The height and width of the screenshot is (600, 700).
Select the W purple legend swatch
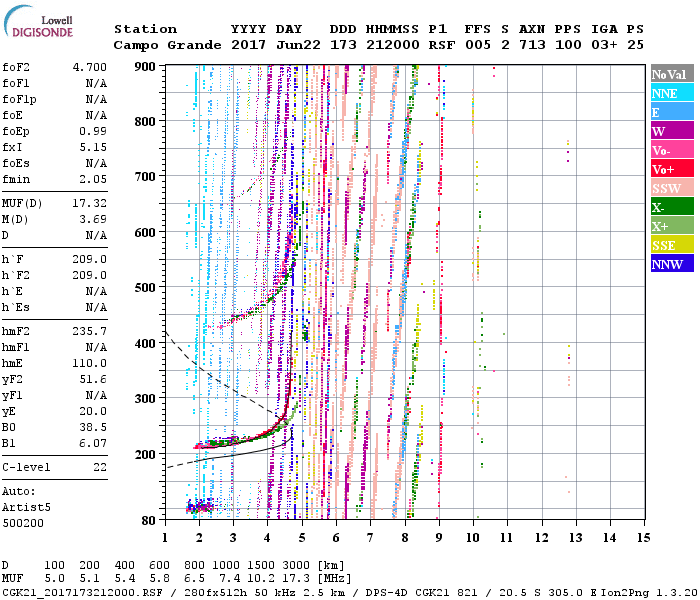pyautogui.click(x=672, y=131)
